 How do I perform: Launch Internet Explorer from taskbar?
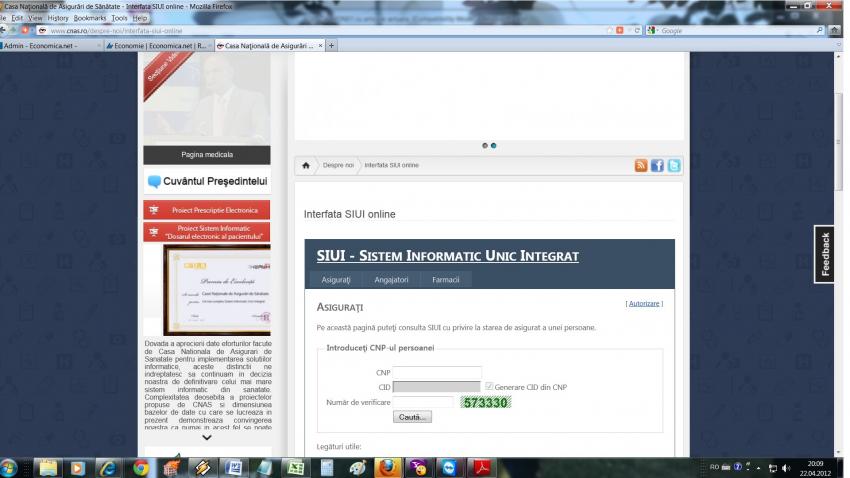point(108,468)
